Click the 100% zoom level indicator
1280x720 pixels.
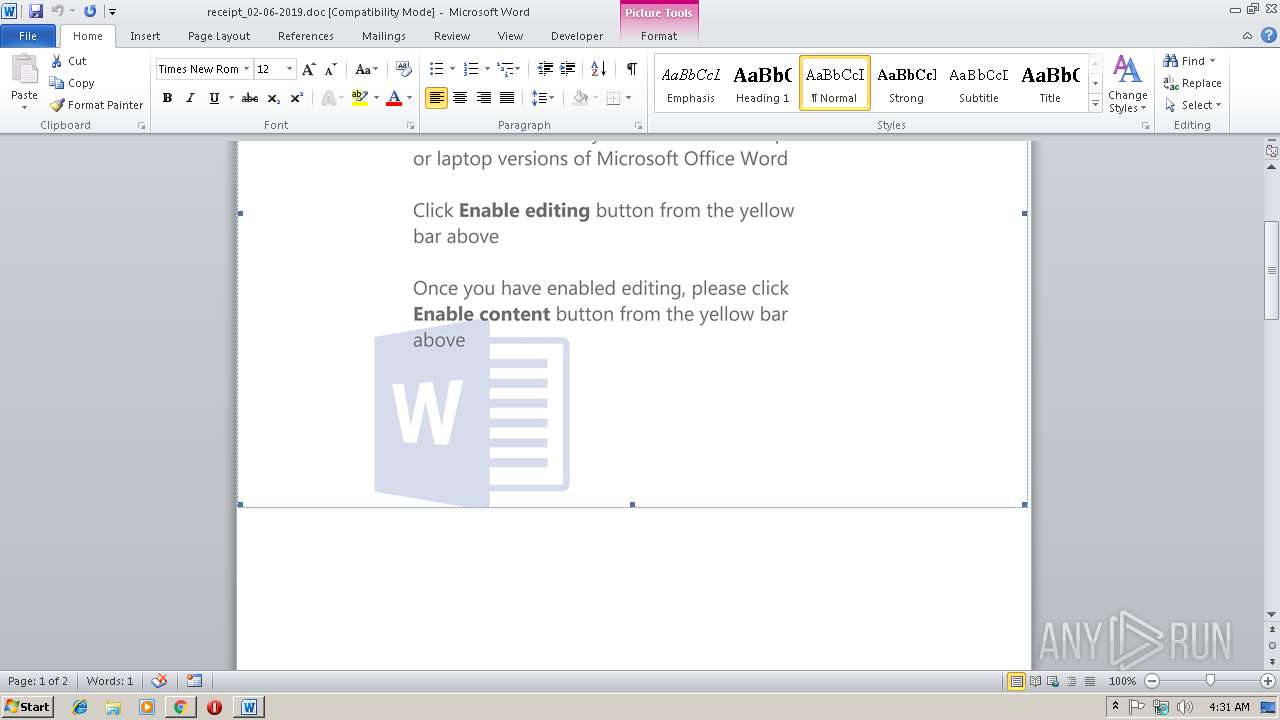[x=1122, y=681]
